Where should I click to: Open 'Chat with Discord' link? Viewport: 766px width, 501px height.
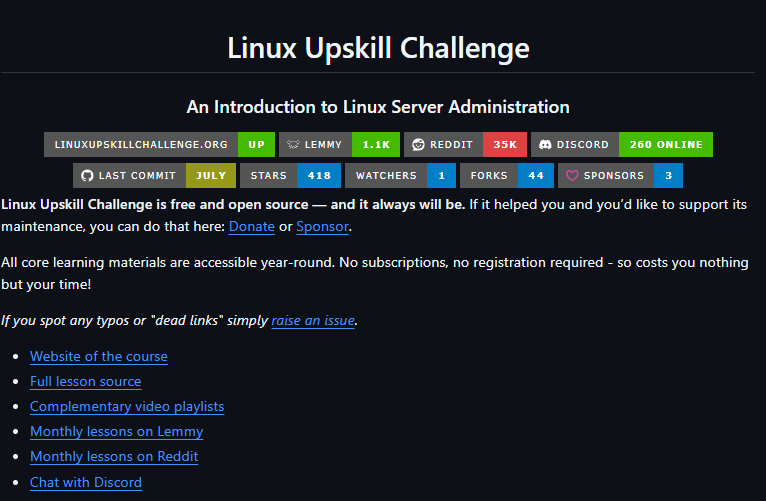point(86,482)
